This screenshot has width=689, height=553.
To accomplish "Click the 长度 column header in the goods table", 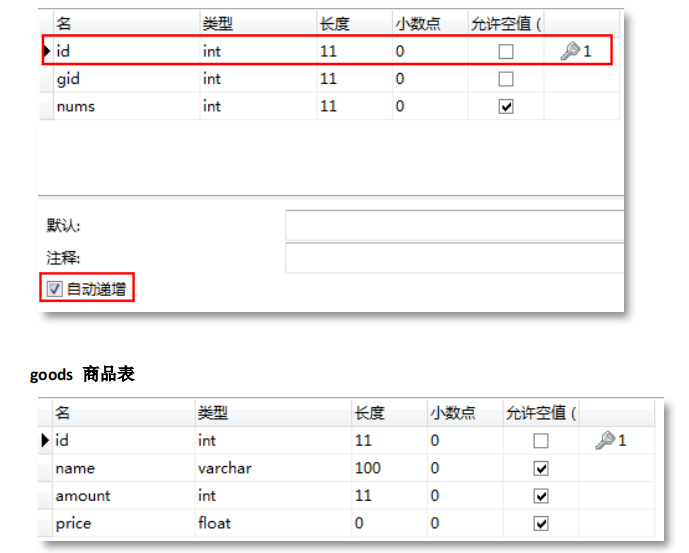I will 389,412.
